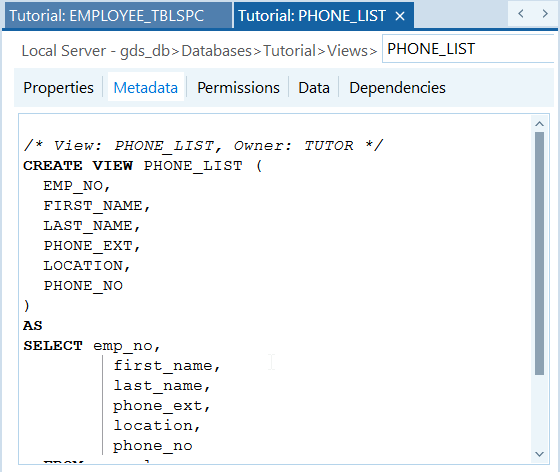Switch to Tutorial: EMPLOYEE_TBLSPC tab
Image resolution: width=560 pixels, height=472 pixels.
tap(118, 15)
